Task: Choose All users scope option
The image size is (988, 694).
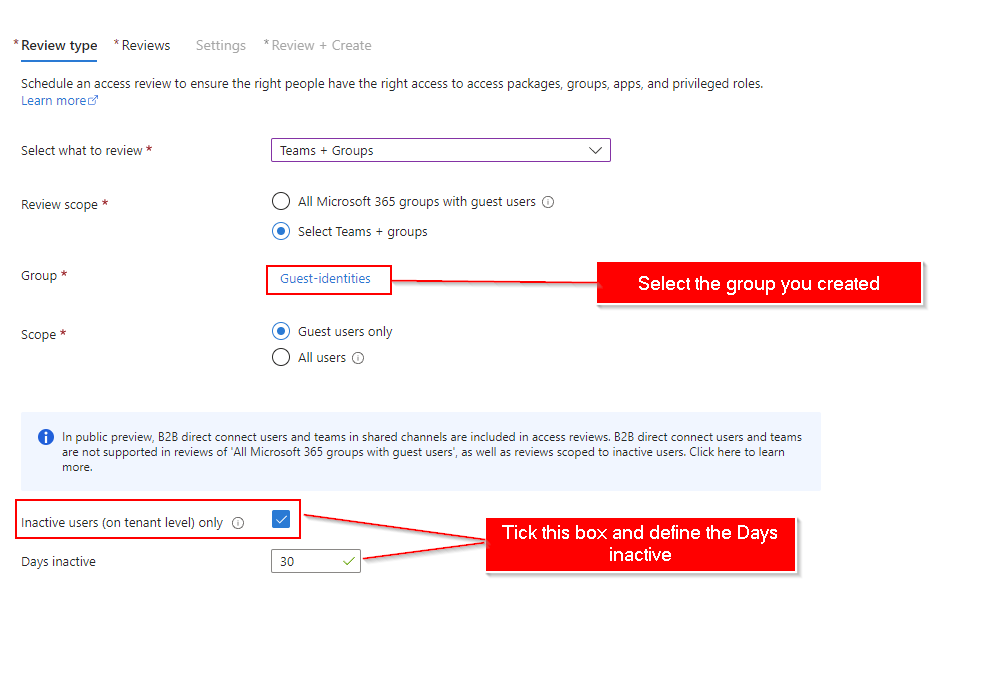Action: 281,357
